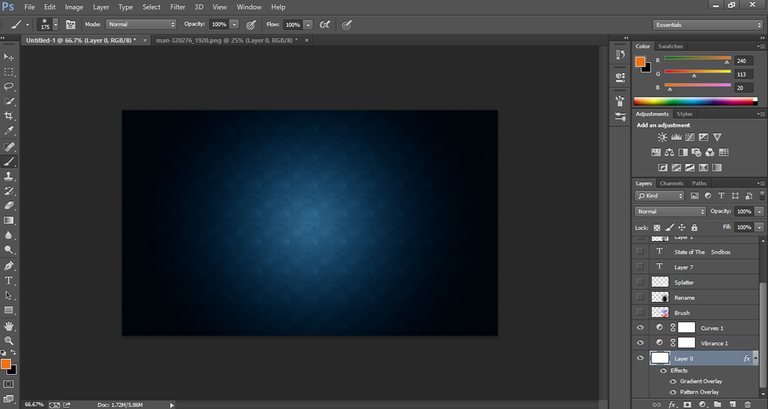Image resolution: width=768 pixels, height=409 pixels.
Task: Select the Hand tool
Action: [10, 326]
